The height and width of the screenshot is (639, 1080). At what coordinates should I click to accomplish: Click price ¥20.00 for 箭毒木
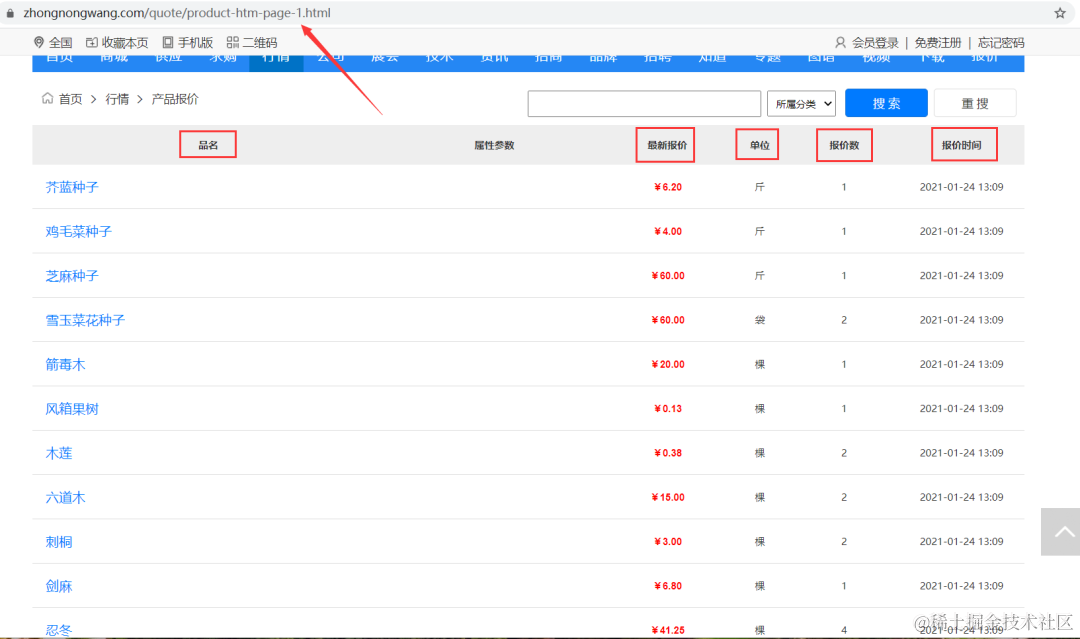coord(667,364)
